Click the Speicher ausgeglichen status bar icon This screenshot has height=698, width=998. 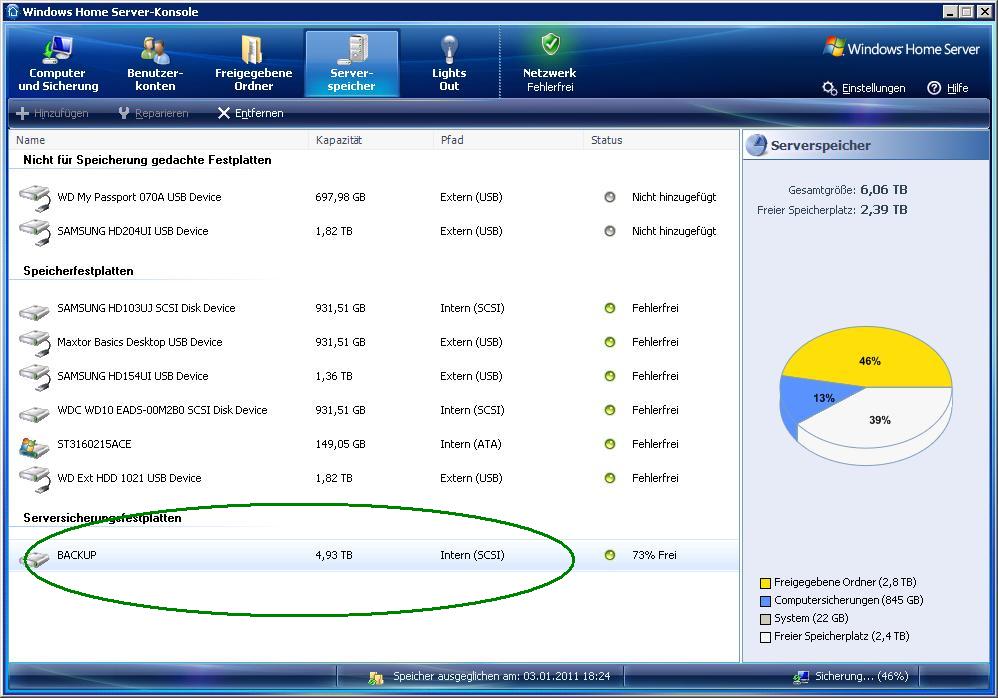click(x=376, y=678)
